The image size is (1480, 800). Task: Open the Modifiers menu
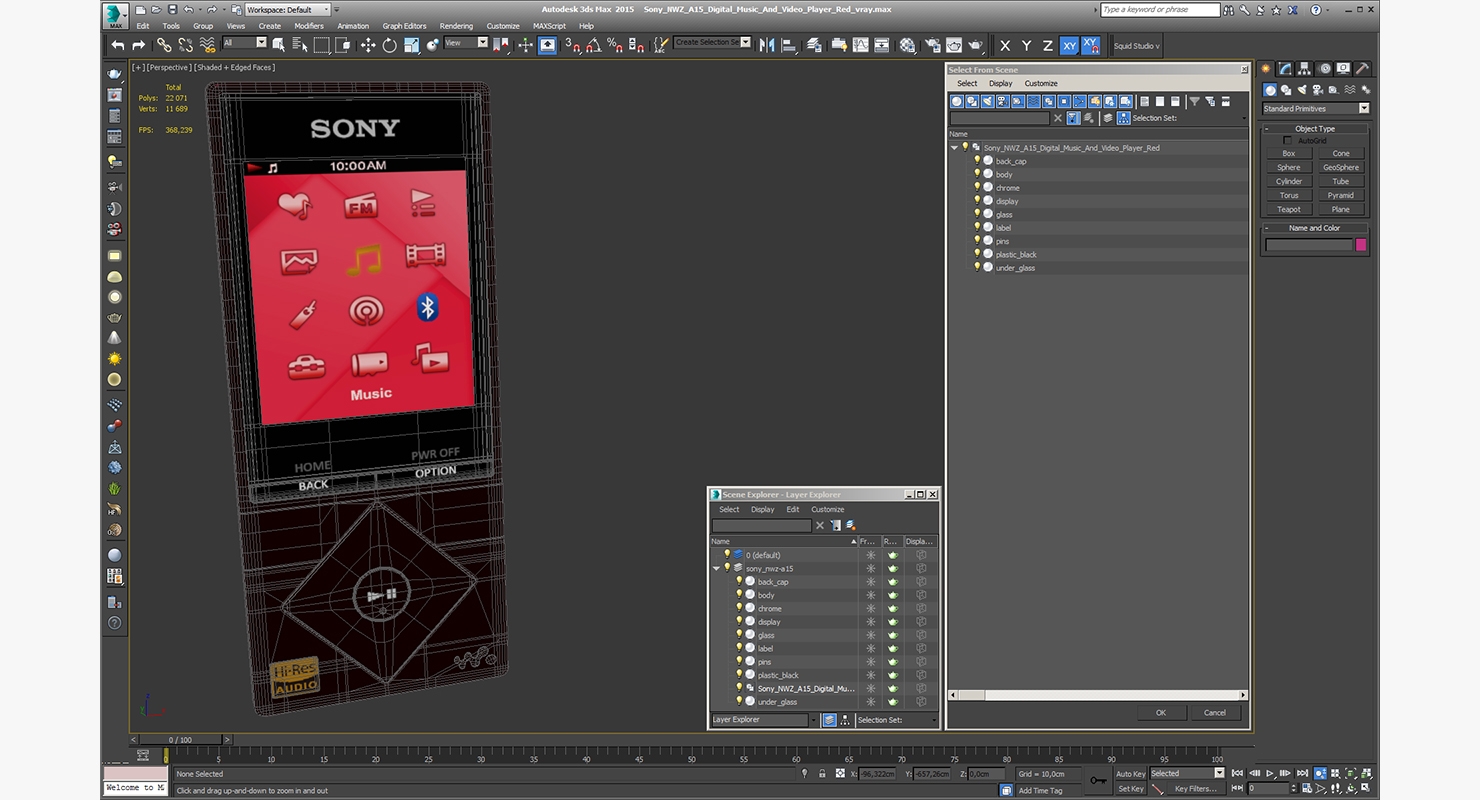[309, 26]
